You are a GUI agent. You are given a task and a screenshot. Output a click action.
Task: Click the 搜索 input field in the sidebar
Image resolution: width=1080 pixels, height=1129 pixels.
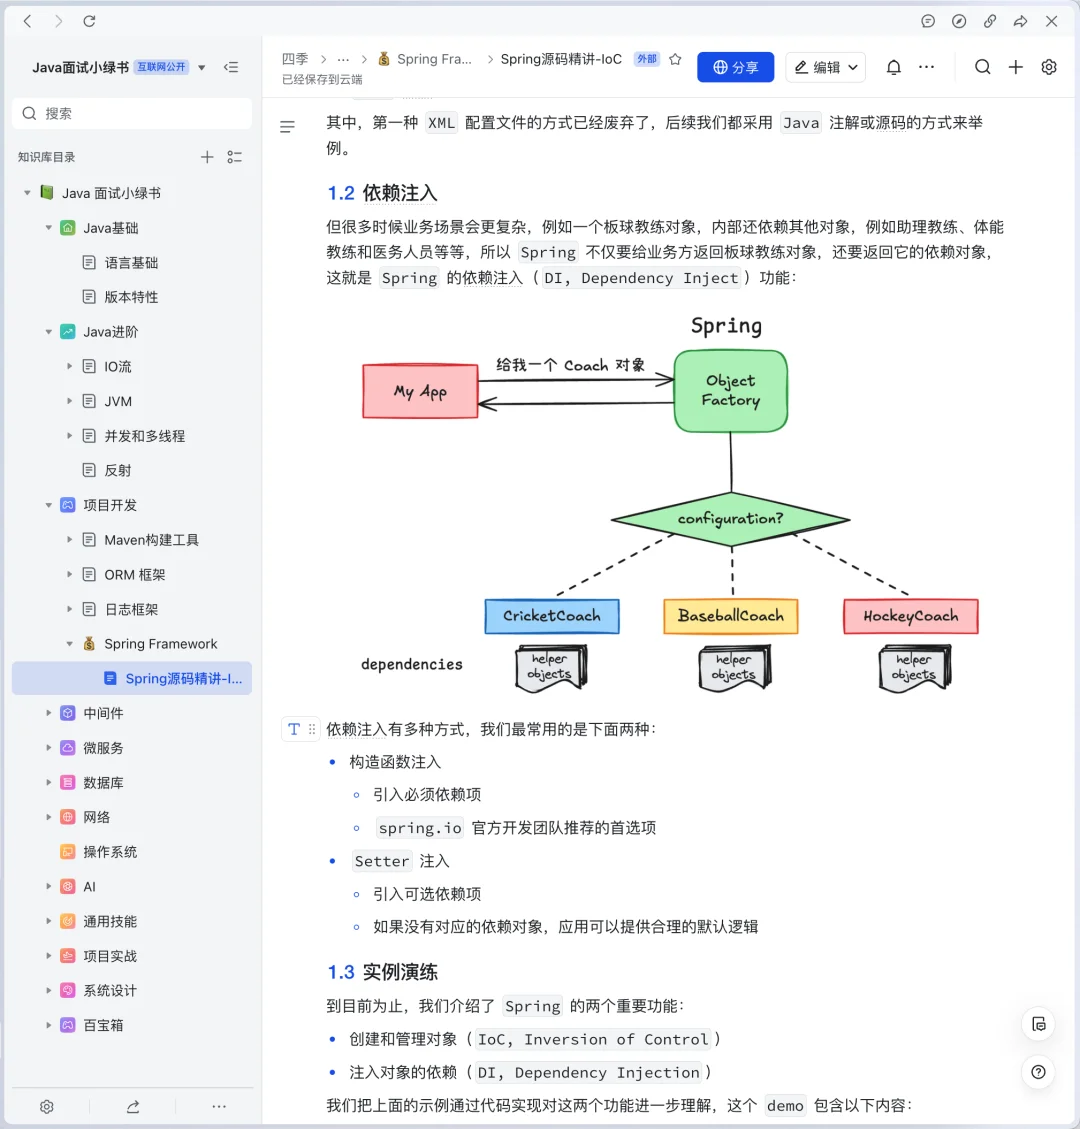[131, 113]
